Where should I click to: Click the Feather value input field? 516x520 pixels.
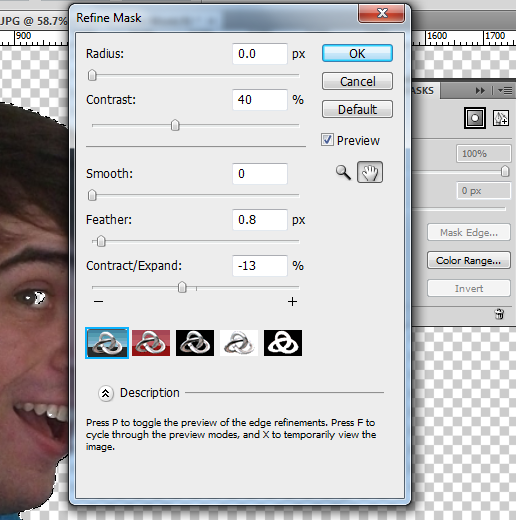click(x=260, y=220)
